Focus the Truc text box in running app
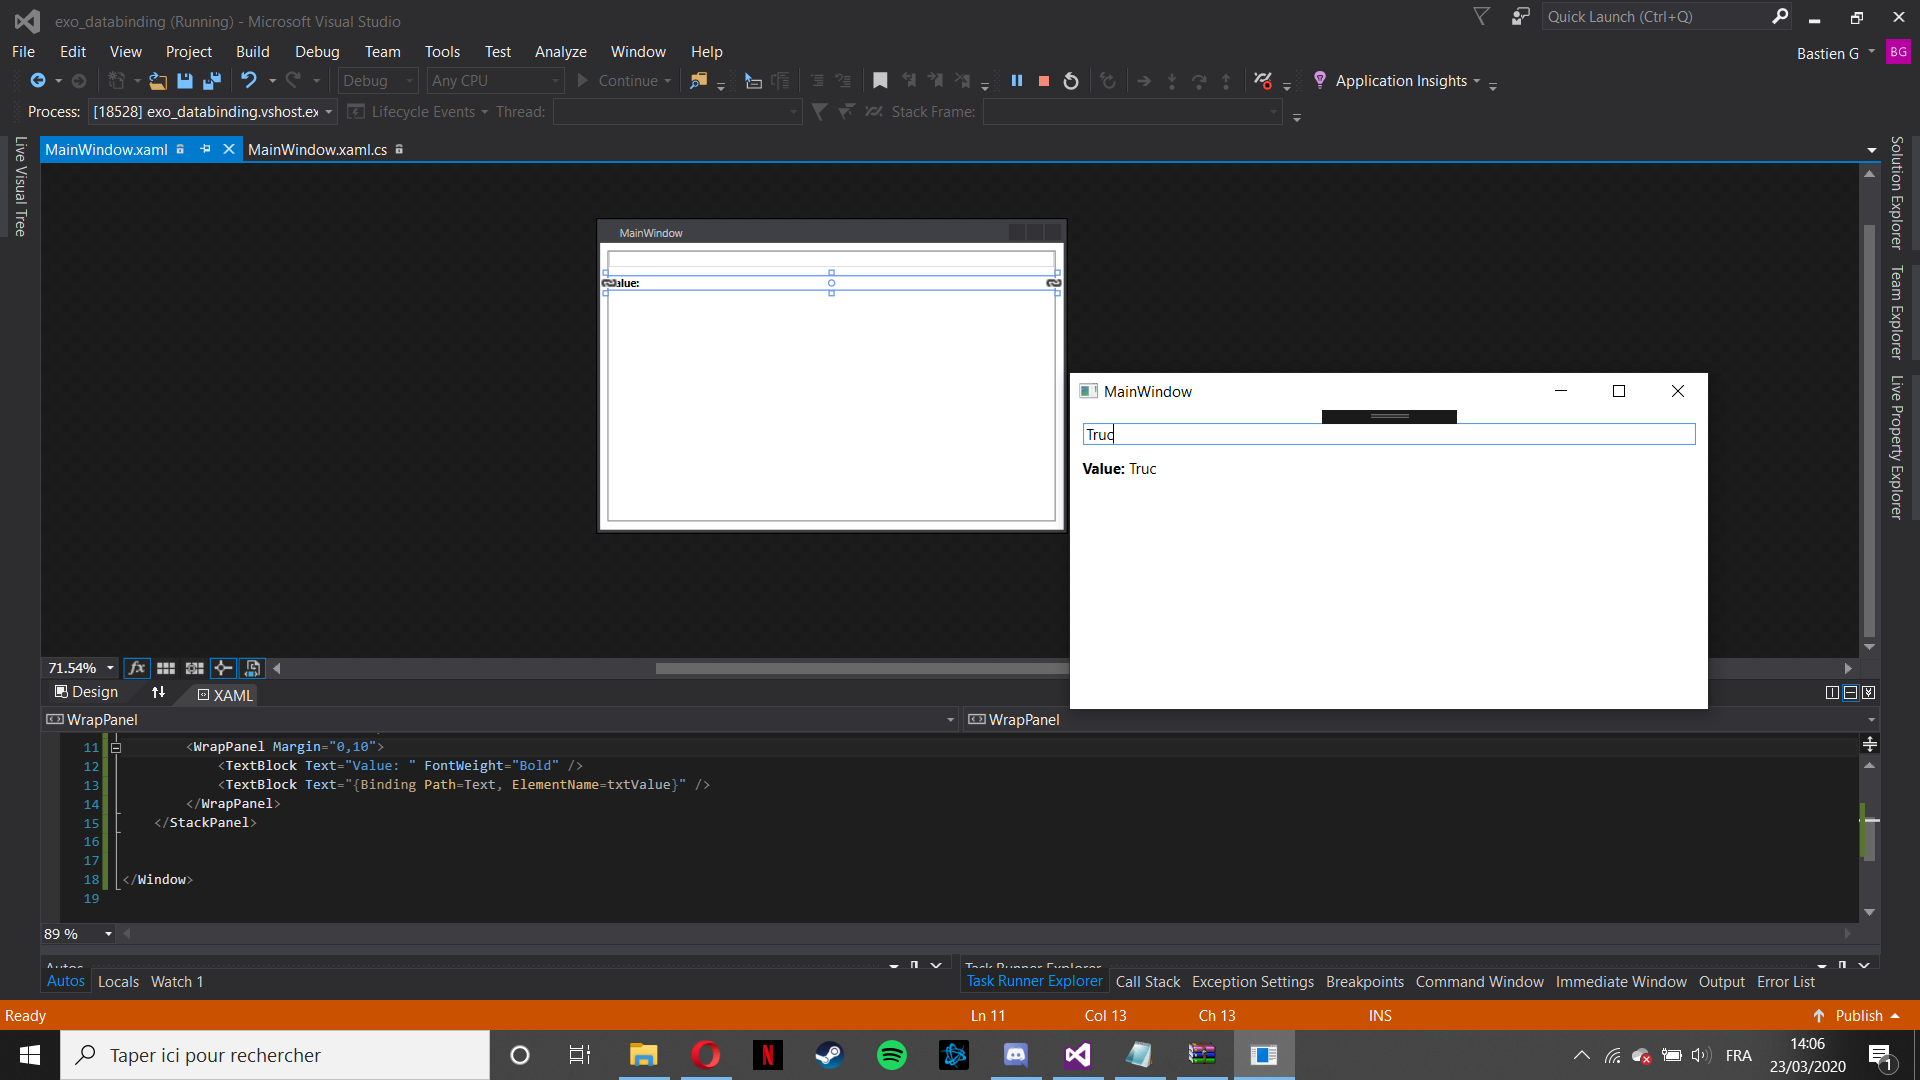Screen dimensions: 1920x1080 click(x=1388, y=433)
